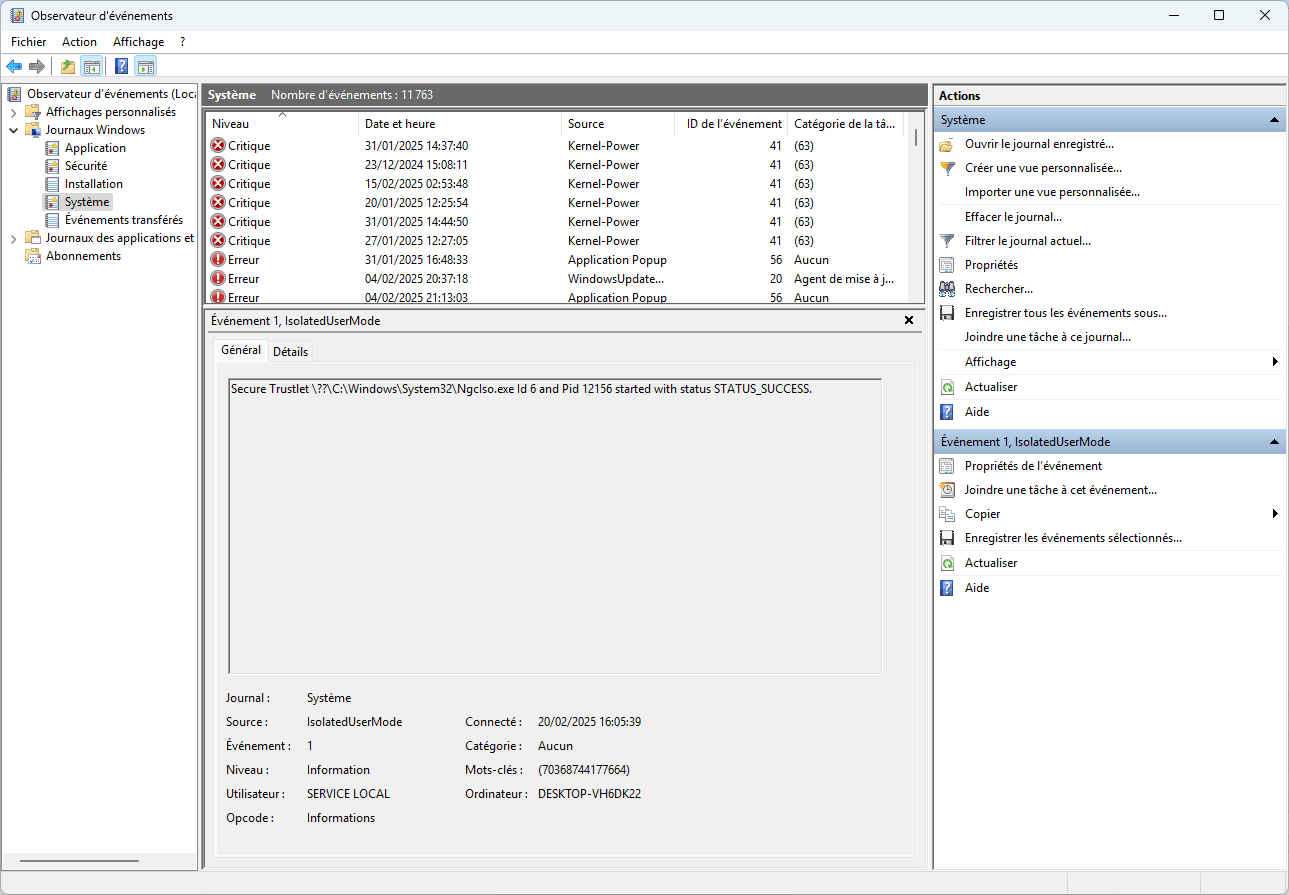
Task: Open the Fichier menu
Action: tap(29, 42)
